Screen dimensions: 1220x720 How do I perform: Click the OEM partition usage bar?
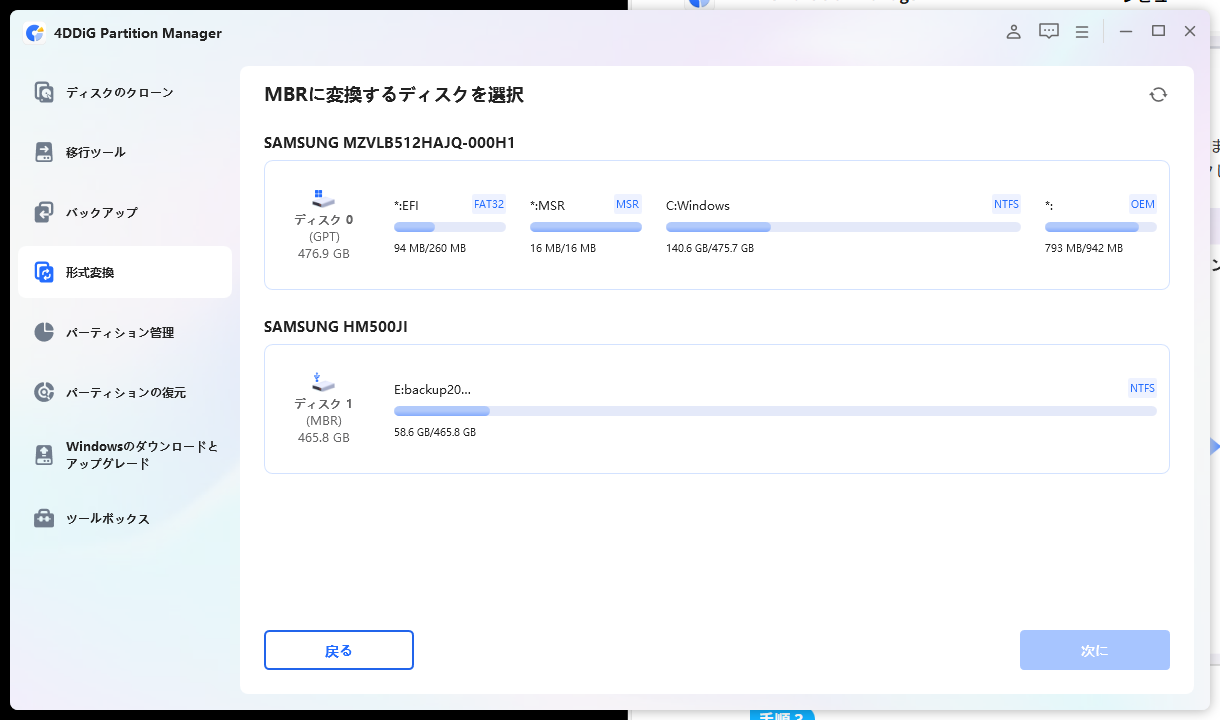pyautogui.click(x=1101, y=227)
